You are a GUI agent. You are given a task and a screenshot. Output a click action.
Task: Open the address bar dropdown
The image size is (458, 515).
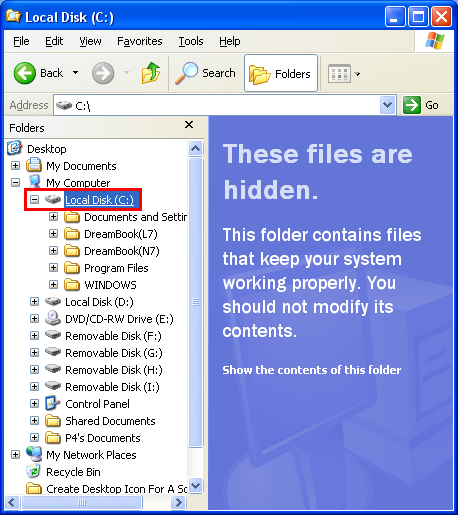(x=387, y=105)
